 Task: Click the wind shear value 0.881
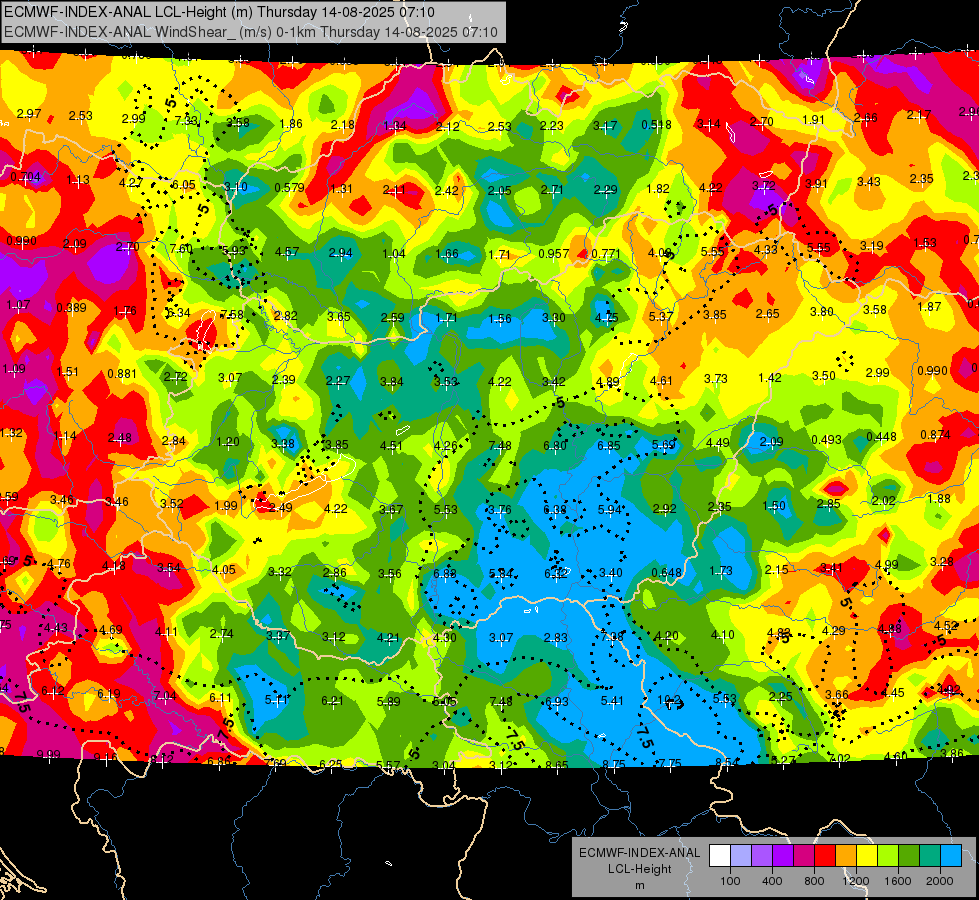122,373
